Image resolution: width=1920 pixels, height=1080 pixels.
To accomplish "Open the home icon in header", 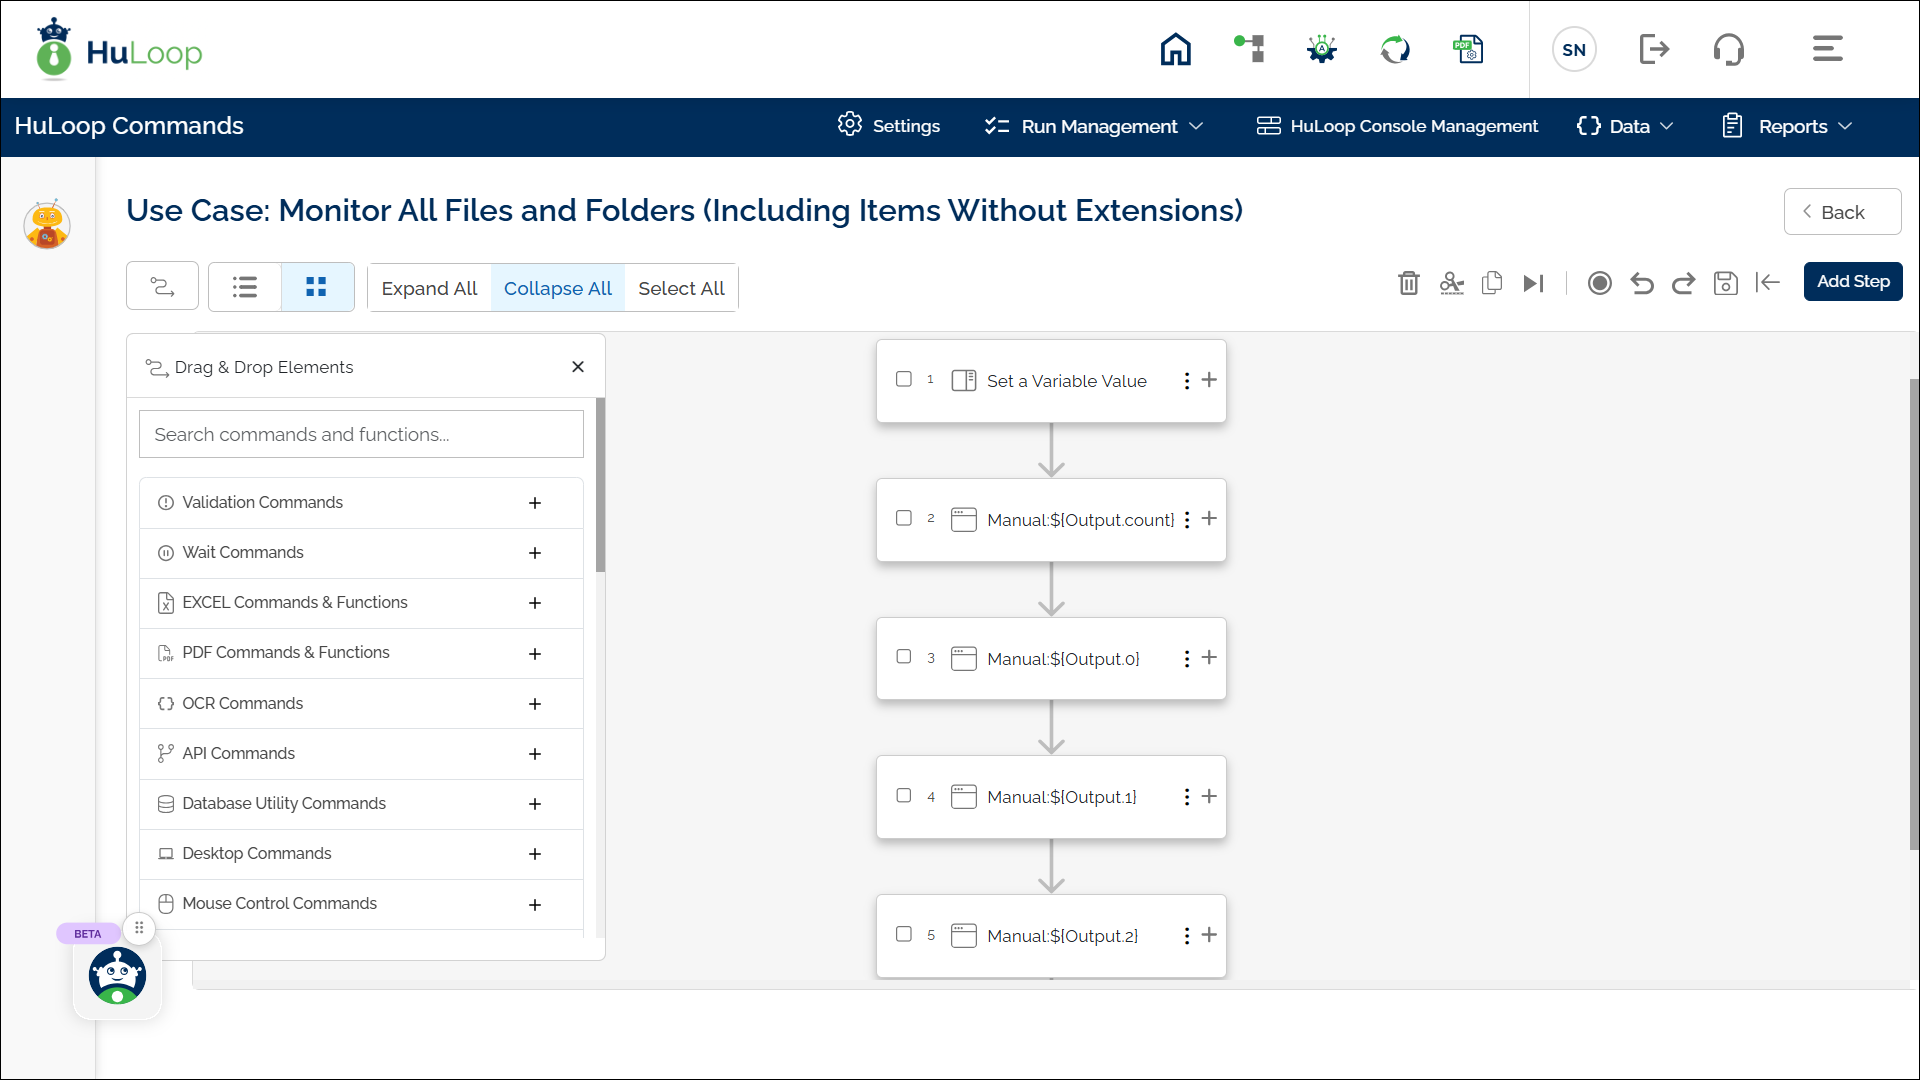I will 1175,49.
